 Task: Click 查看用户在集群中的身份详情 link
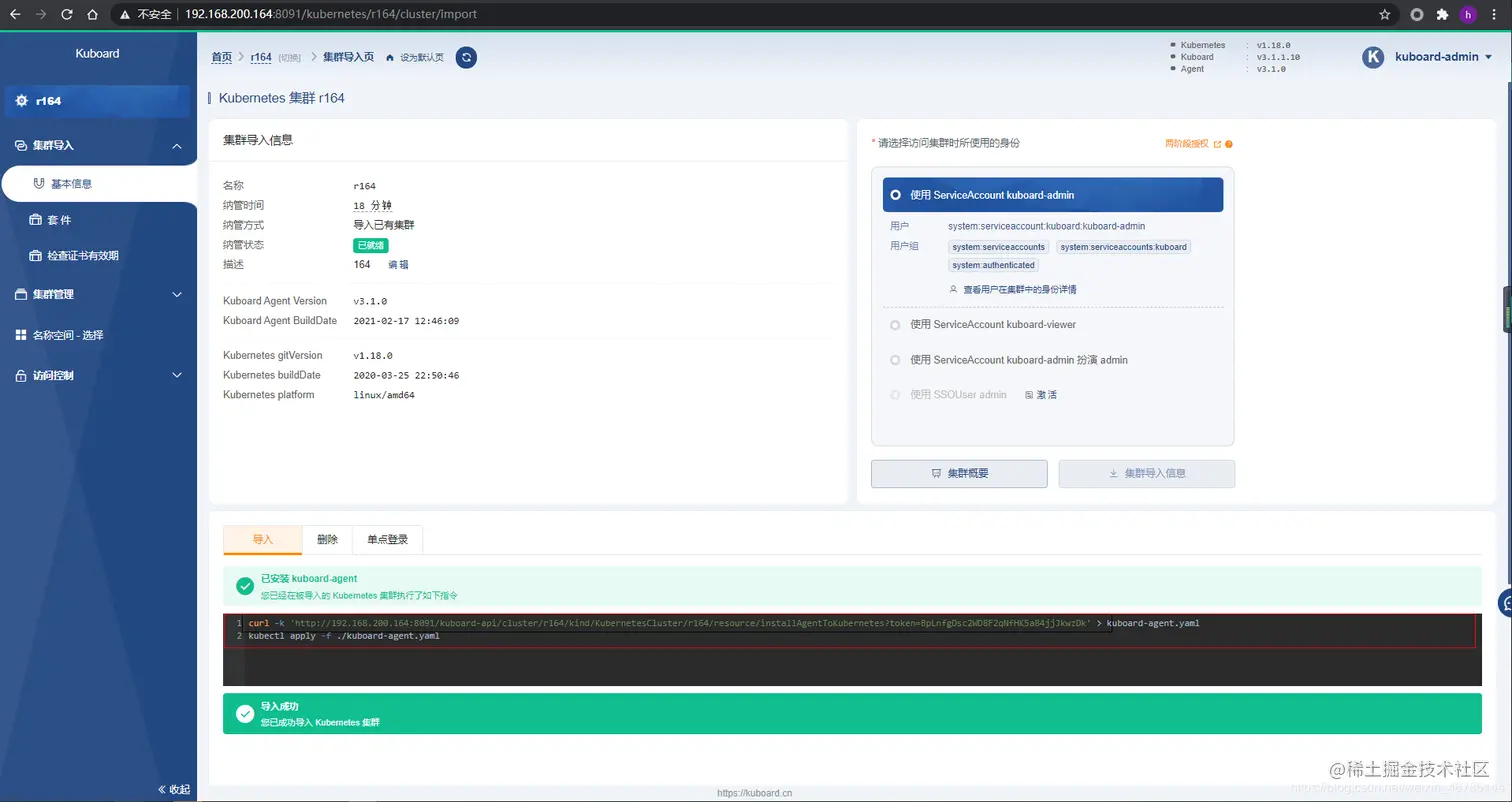pyautogui.click(x=1019, y=289)
